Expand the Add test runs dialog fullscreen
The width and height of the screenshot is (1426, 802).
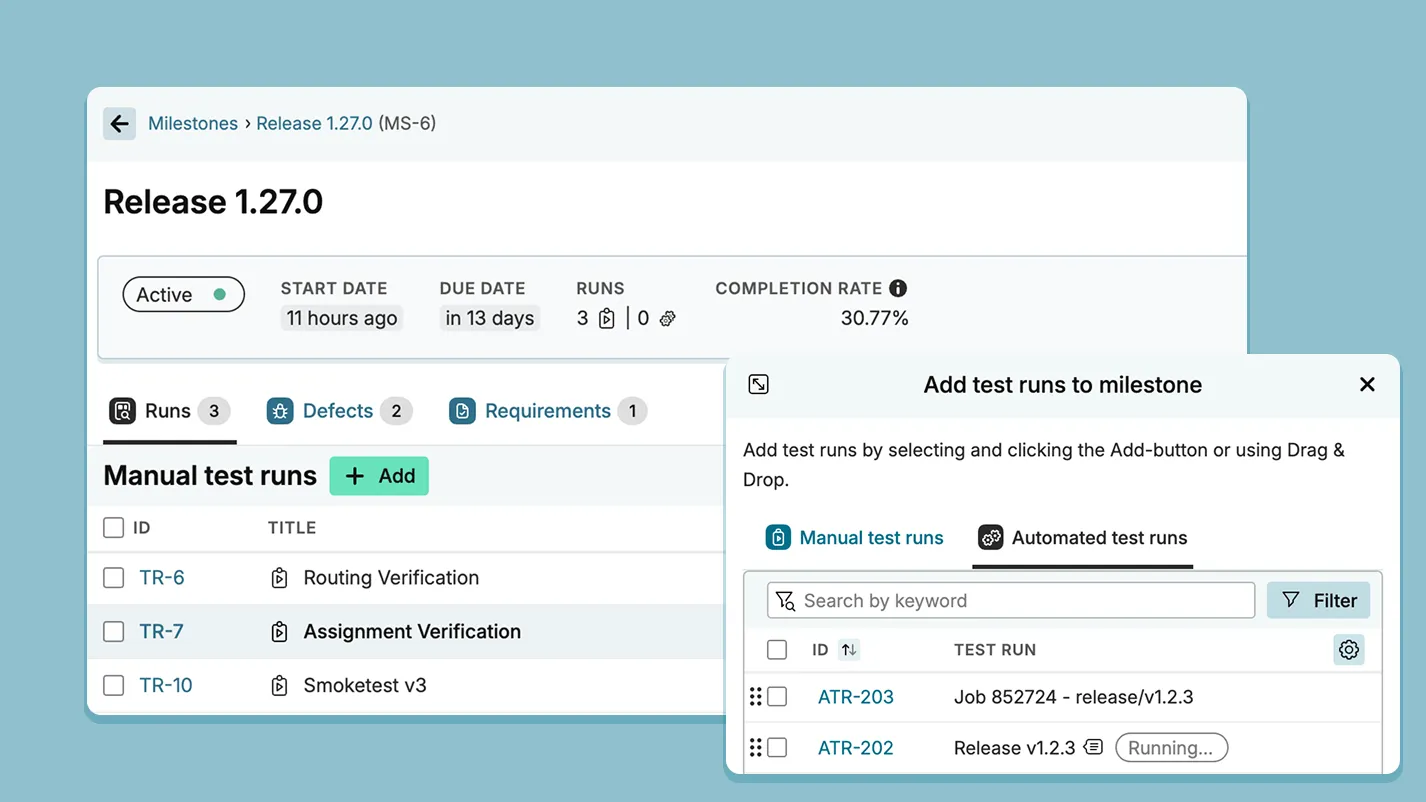pyautogui.click(x=759, y=383)
